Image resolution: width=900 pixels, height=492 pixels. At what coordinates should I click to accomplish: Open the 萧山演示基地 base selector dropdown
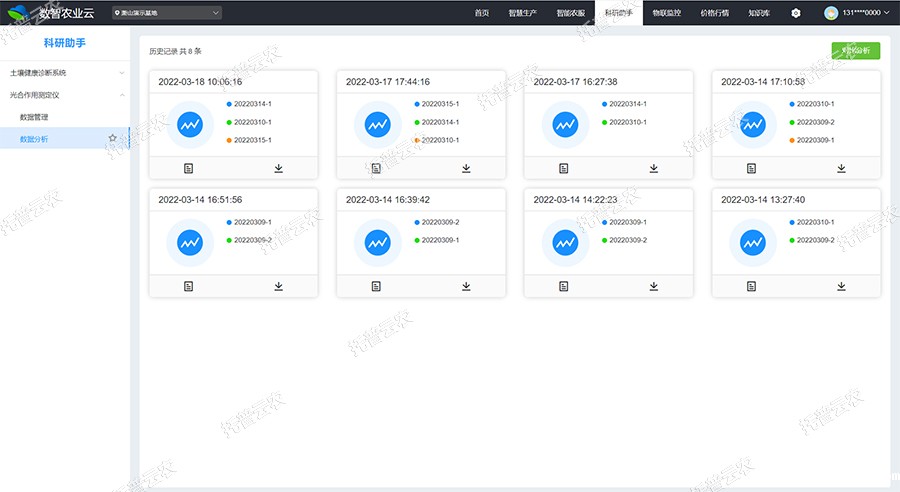point(166,13)
